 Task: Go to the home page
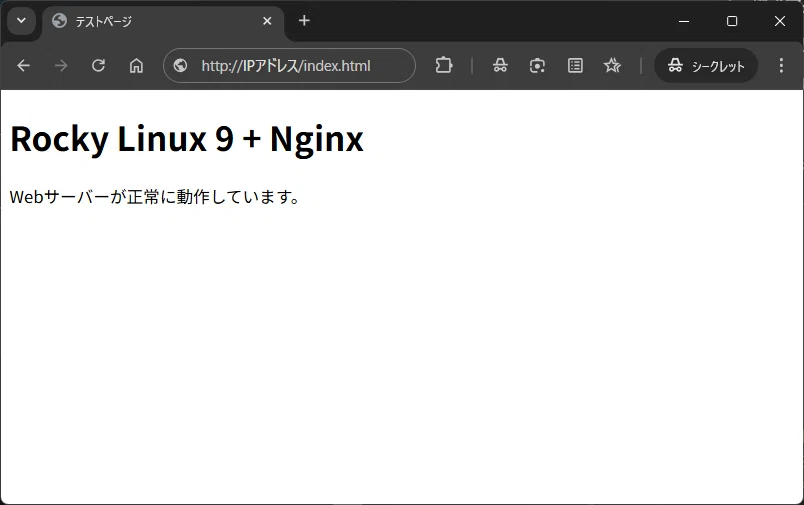[x=136, y=66]
